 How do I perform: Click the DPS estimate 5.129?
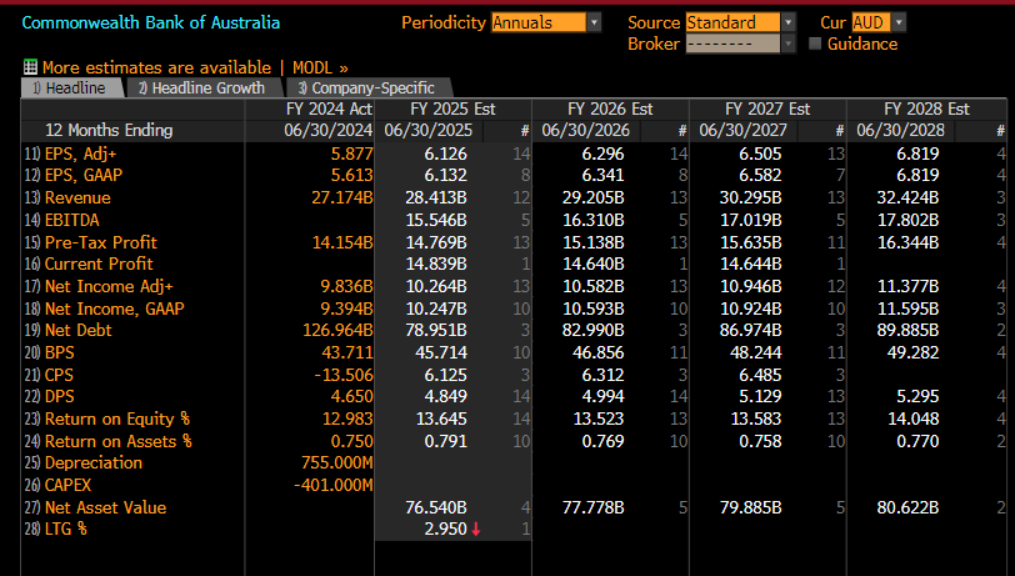761,397
